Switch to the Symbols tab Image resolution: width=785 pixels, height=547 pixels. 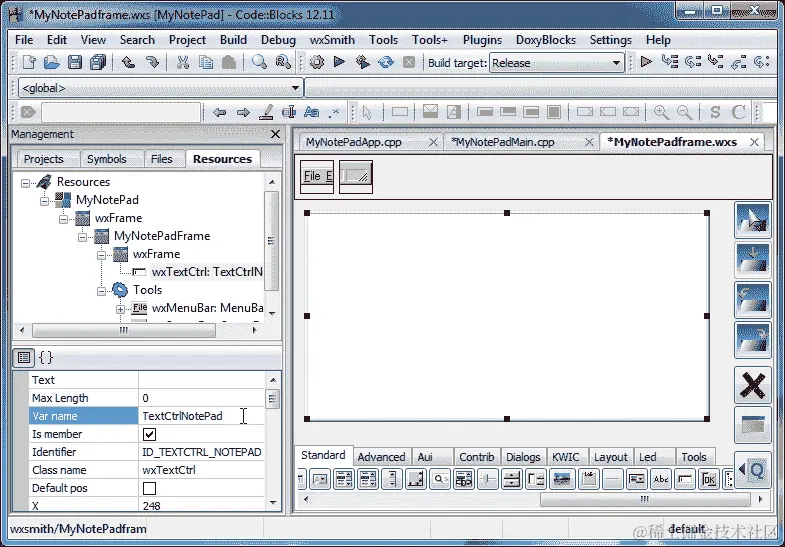[x=107, y=159]
